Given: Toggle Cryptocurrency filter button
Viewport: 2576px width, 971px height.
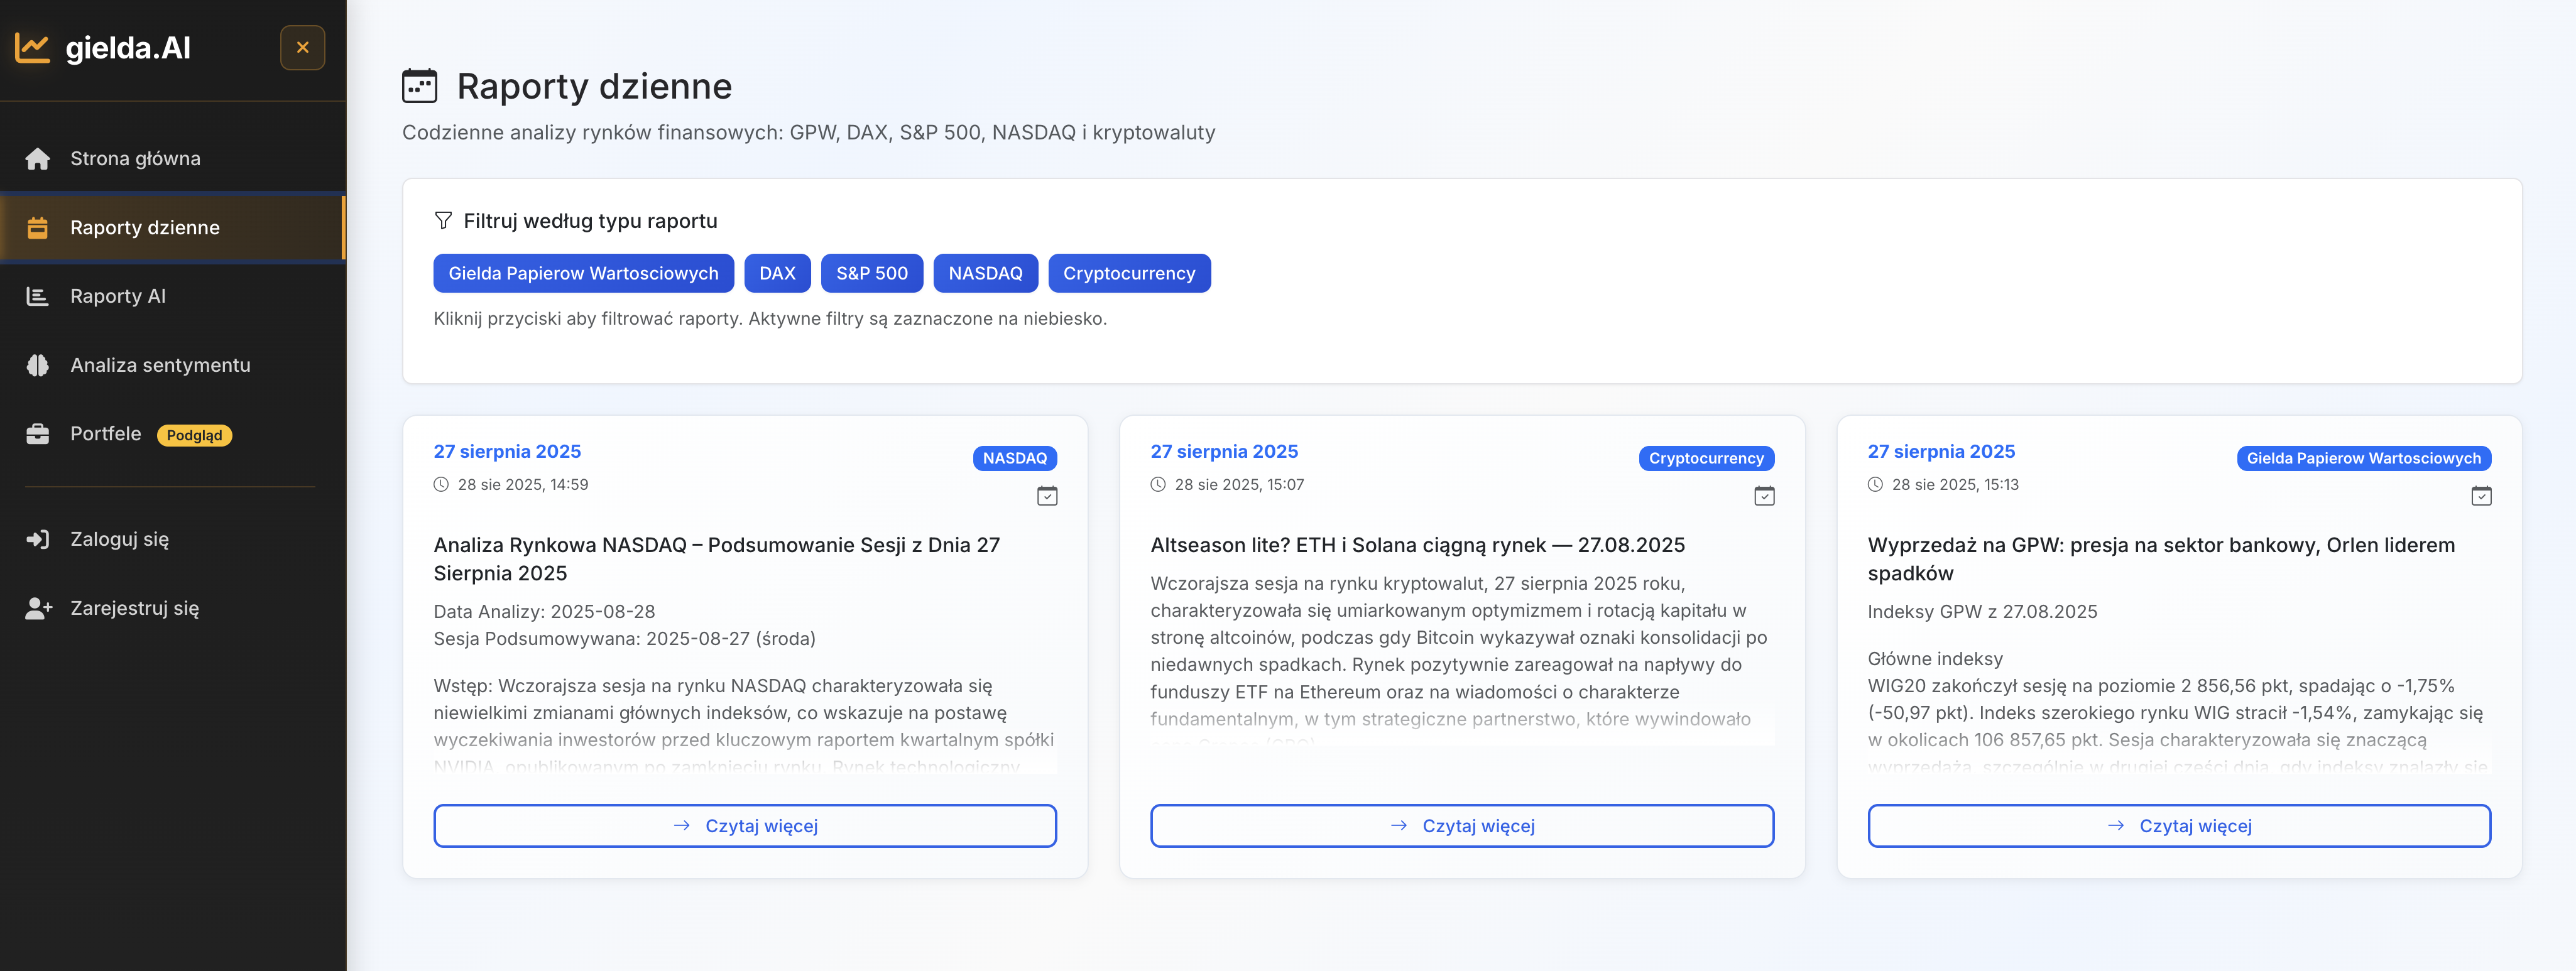Looking at the screenshot, I should [x=1128, y=273].
